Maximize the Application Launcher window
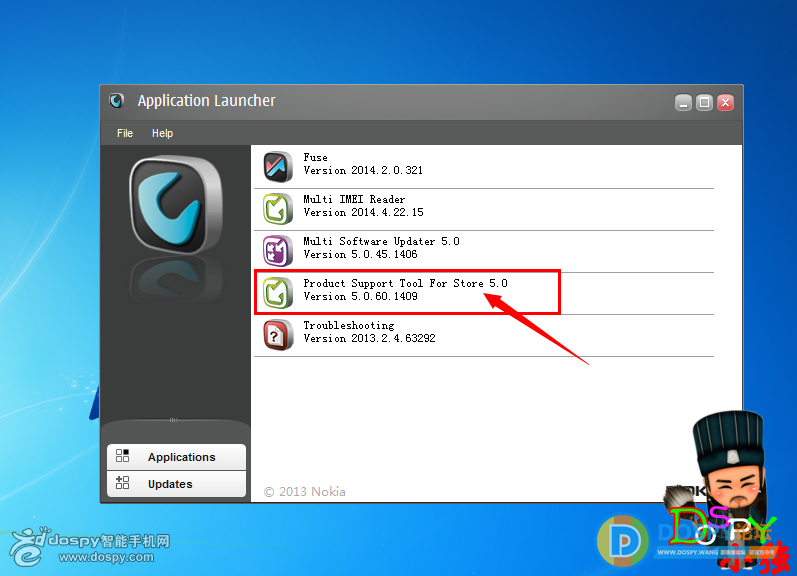The height and width of the screenshot is (576, 797). tap(704, 103)
